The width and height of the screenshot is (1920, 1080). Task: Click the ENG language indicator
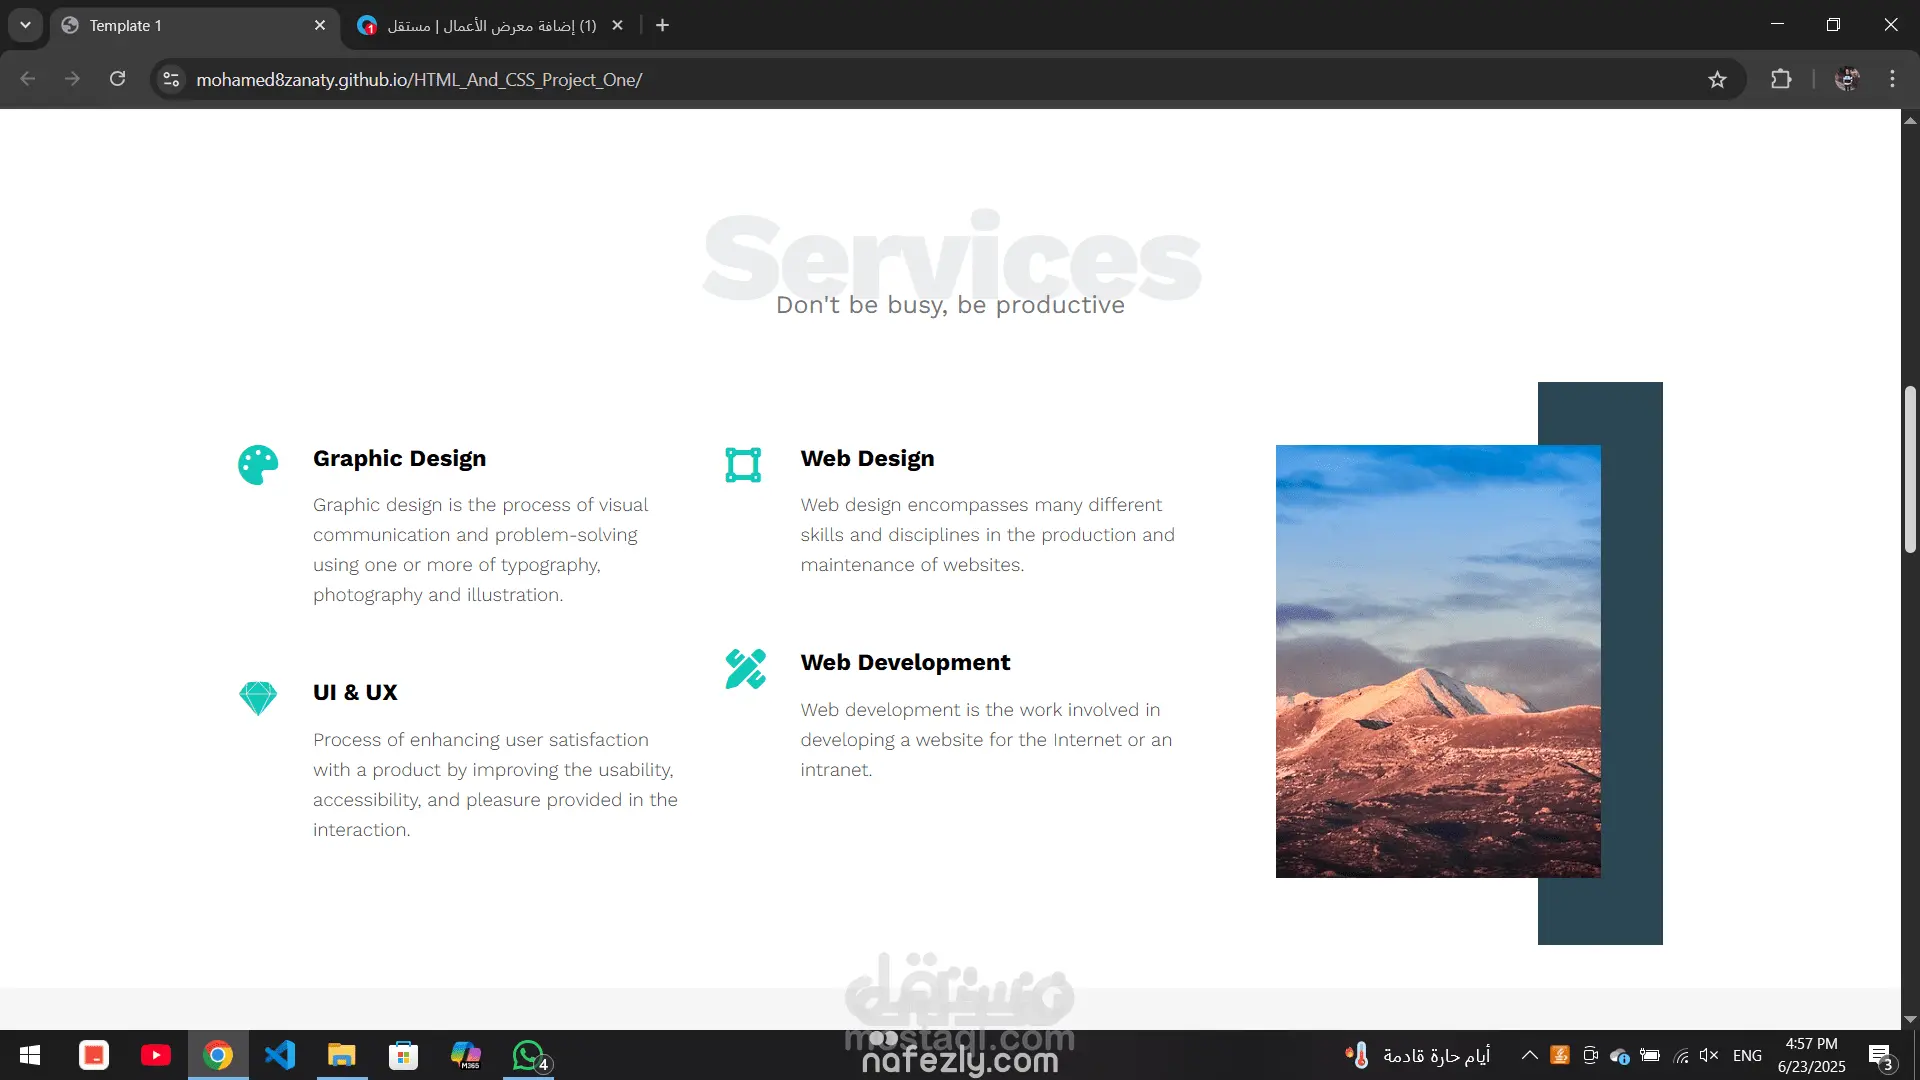1747,1055
